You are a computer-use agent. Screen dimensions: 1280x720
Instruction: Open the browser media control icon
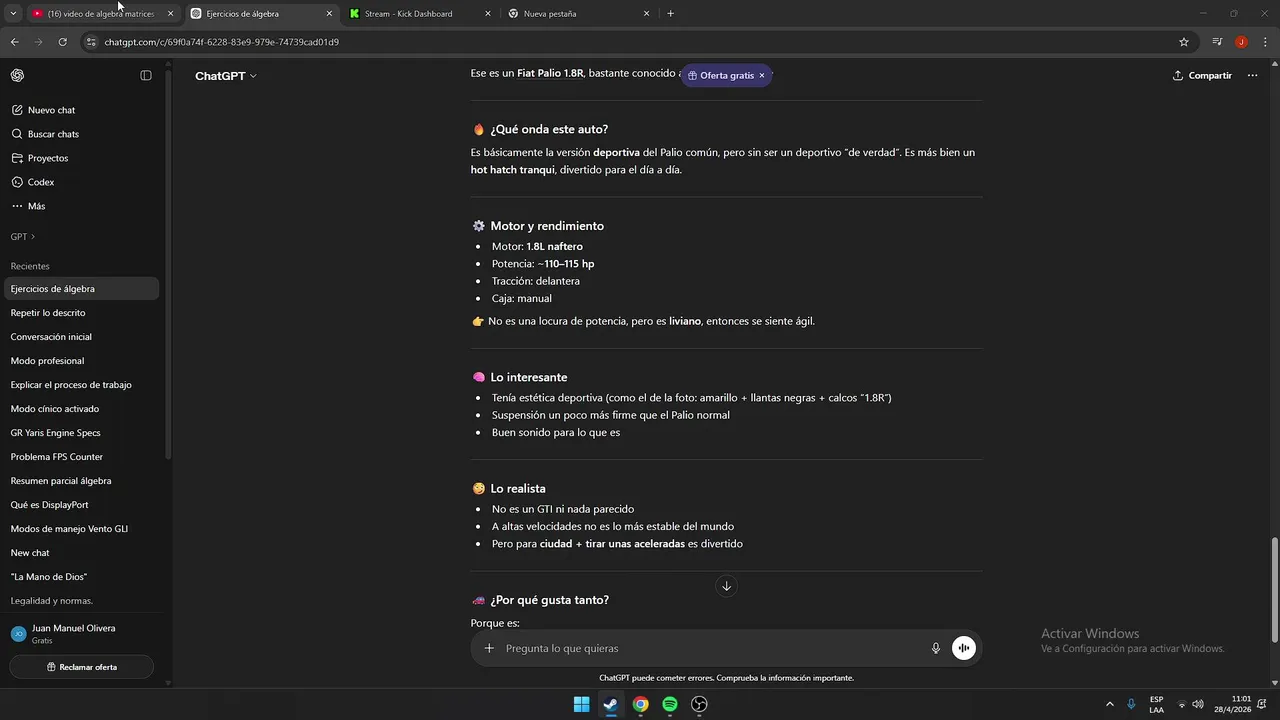1217,42
